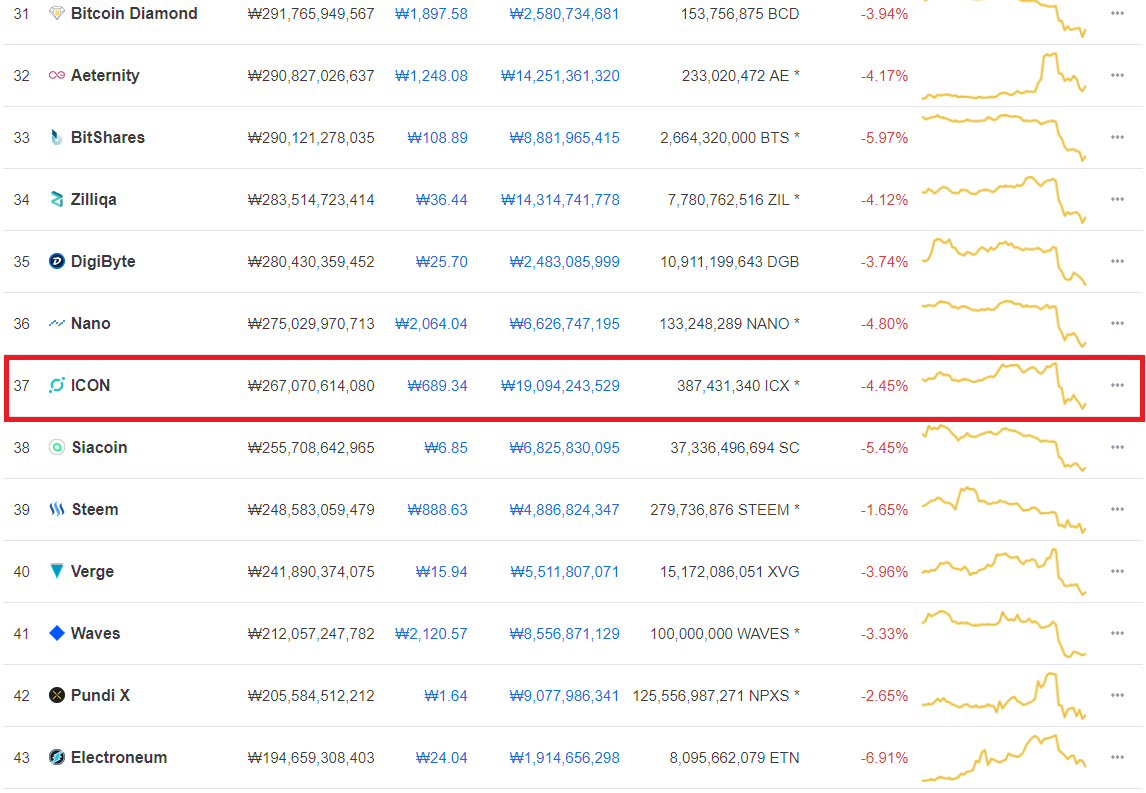Viewport: 1146px width, 793px height.
Task: Click the ICON coin logo
Action: coord(56,385)
